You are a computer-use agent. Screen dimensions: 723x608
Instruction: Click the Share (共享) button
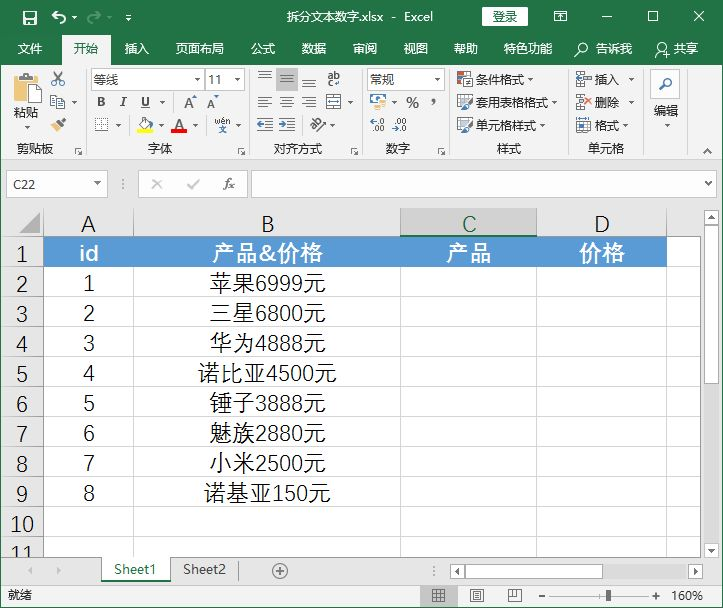676,48
